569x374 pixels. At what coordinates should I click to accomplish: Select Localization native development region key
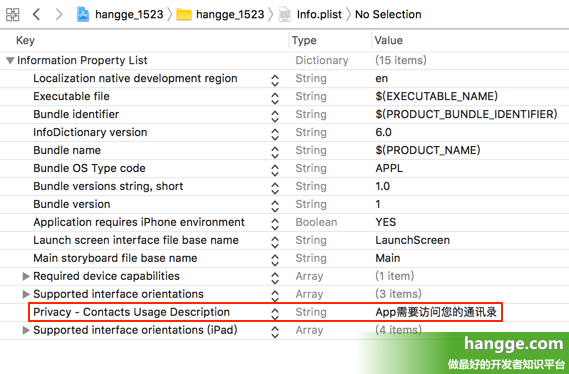(135, 78)
